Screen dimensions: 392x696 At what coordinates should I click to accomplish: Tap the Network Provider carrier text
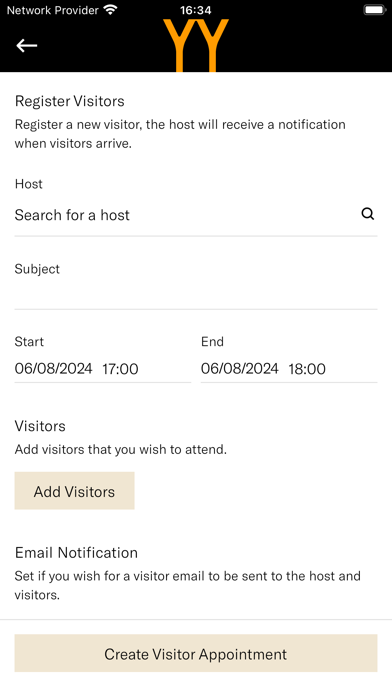(x=52, y=10)
